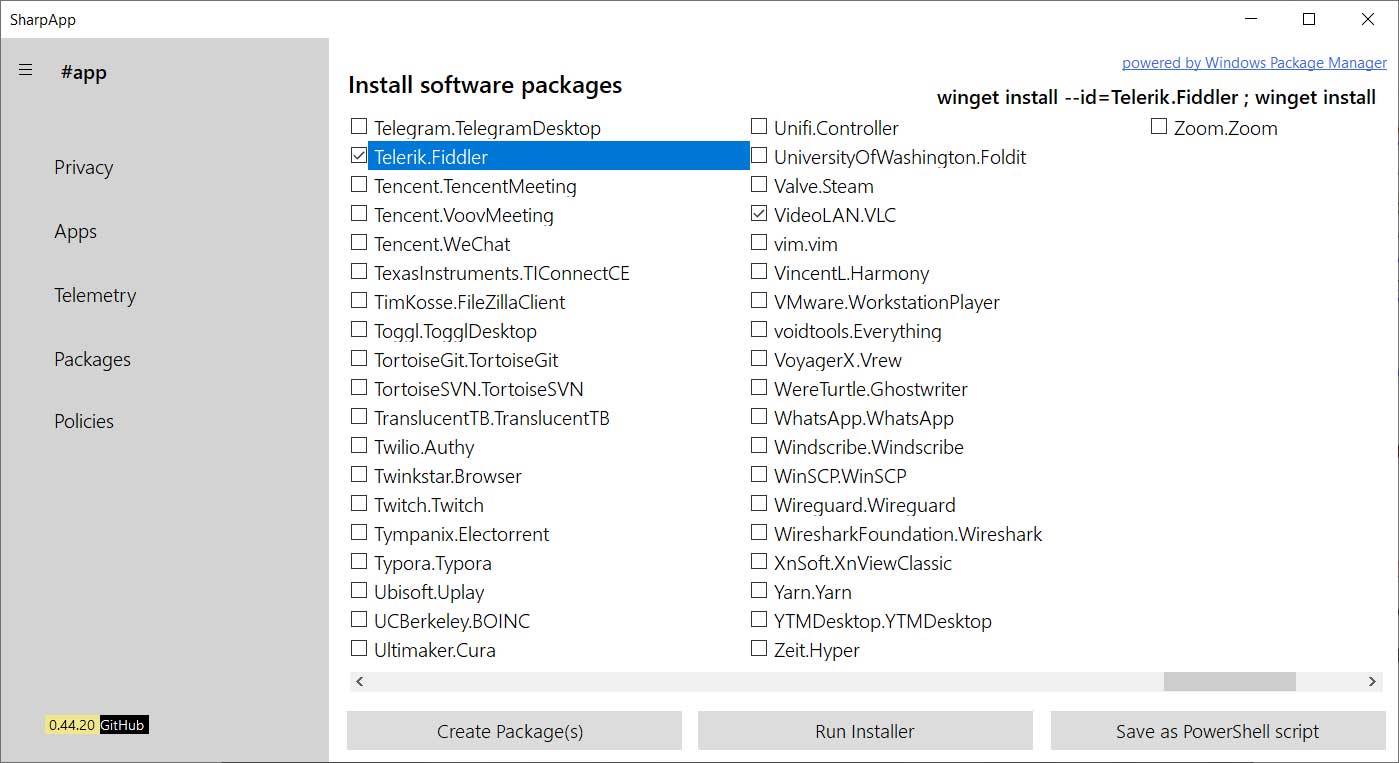Check Ubisoft.Uplay package

(x=358, y=591)
